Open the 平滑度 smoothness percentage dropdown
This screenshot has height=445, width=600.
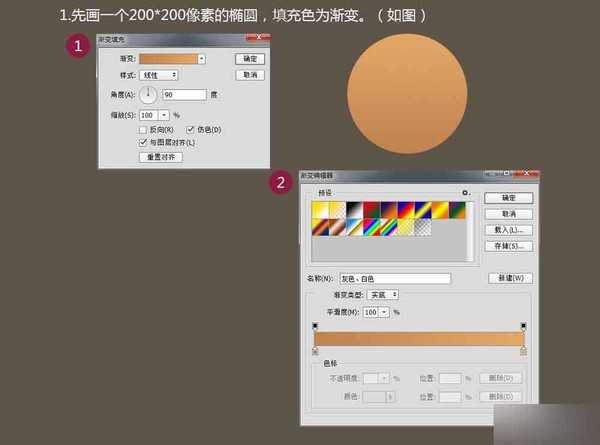pos(385,312)
